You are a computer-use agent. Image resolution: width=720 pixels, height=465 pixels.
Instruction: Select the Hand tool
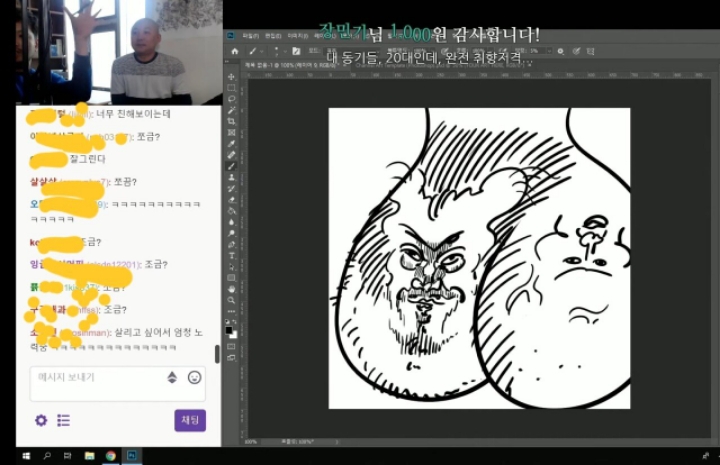click(x=231, y=289)
